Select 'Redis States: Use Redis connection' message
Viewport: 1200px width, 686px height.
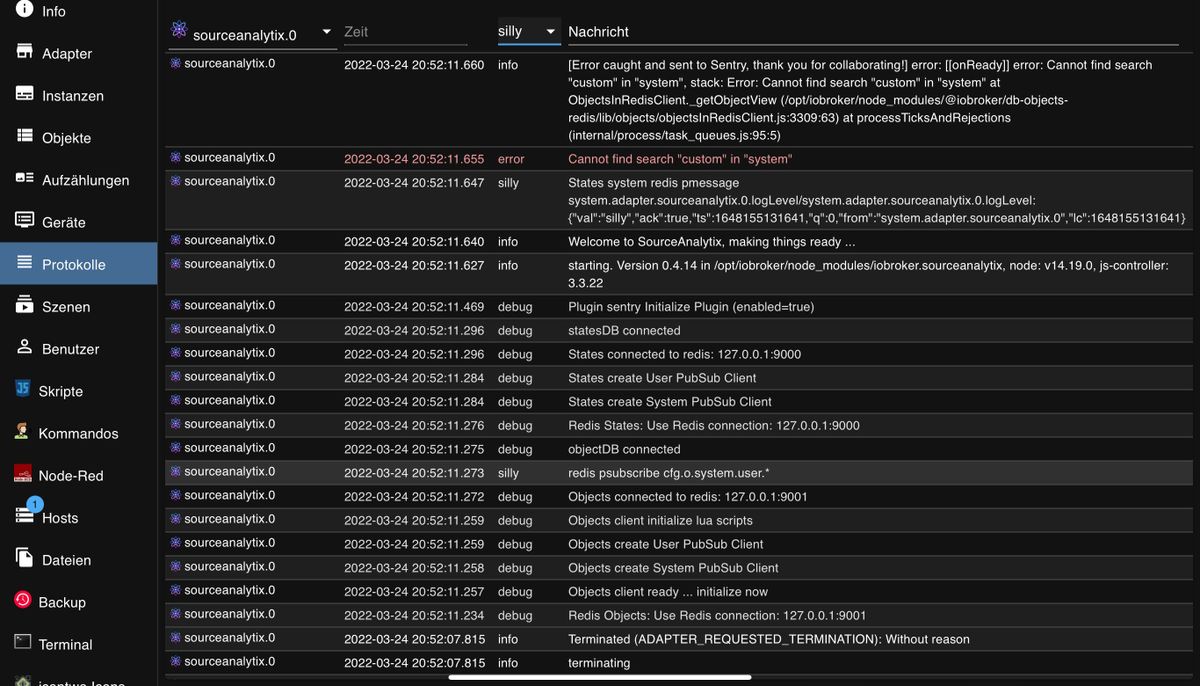click(x=714, y=426)
